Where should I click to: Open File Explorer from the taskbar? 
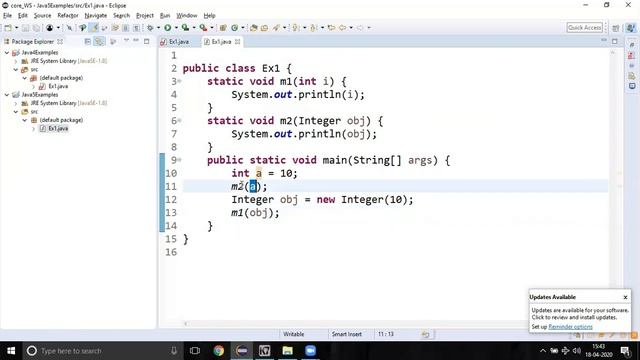pos(287,351)
